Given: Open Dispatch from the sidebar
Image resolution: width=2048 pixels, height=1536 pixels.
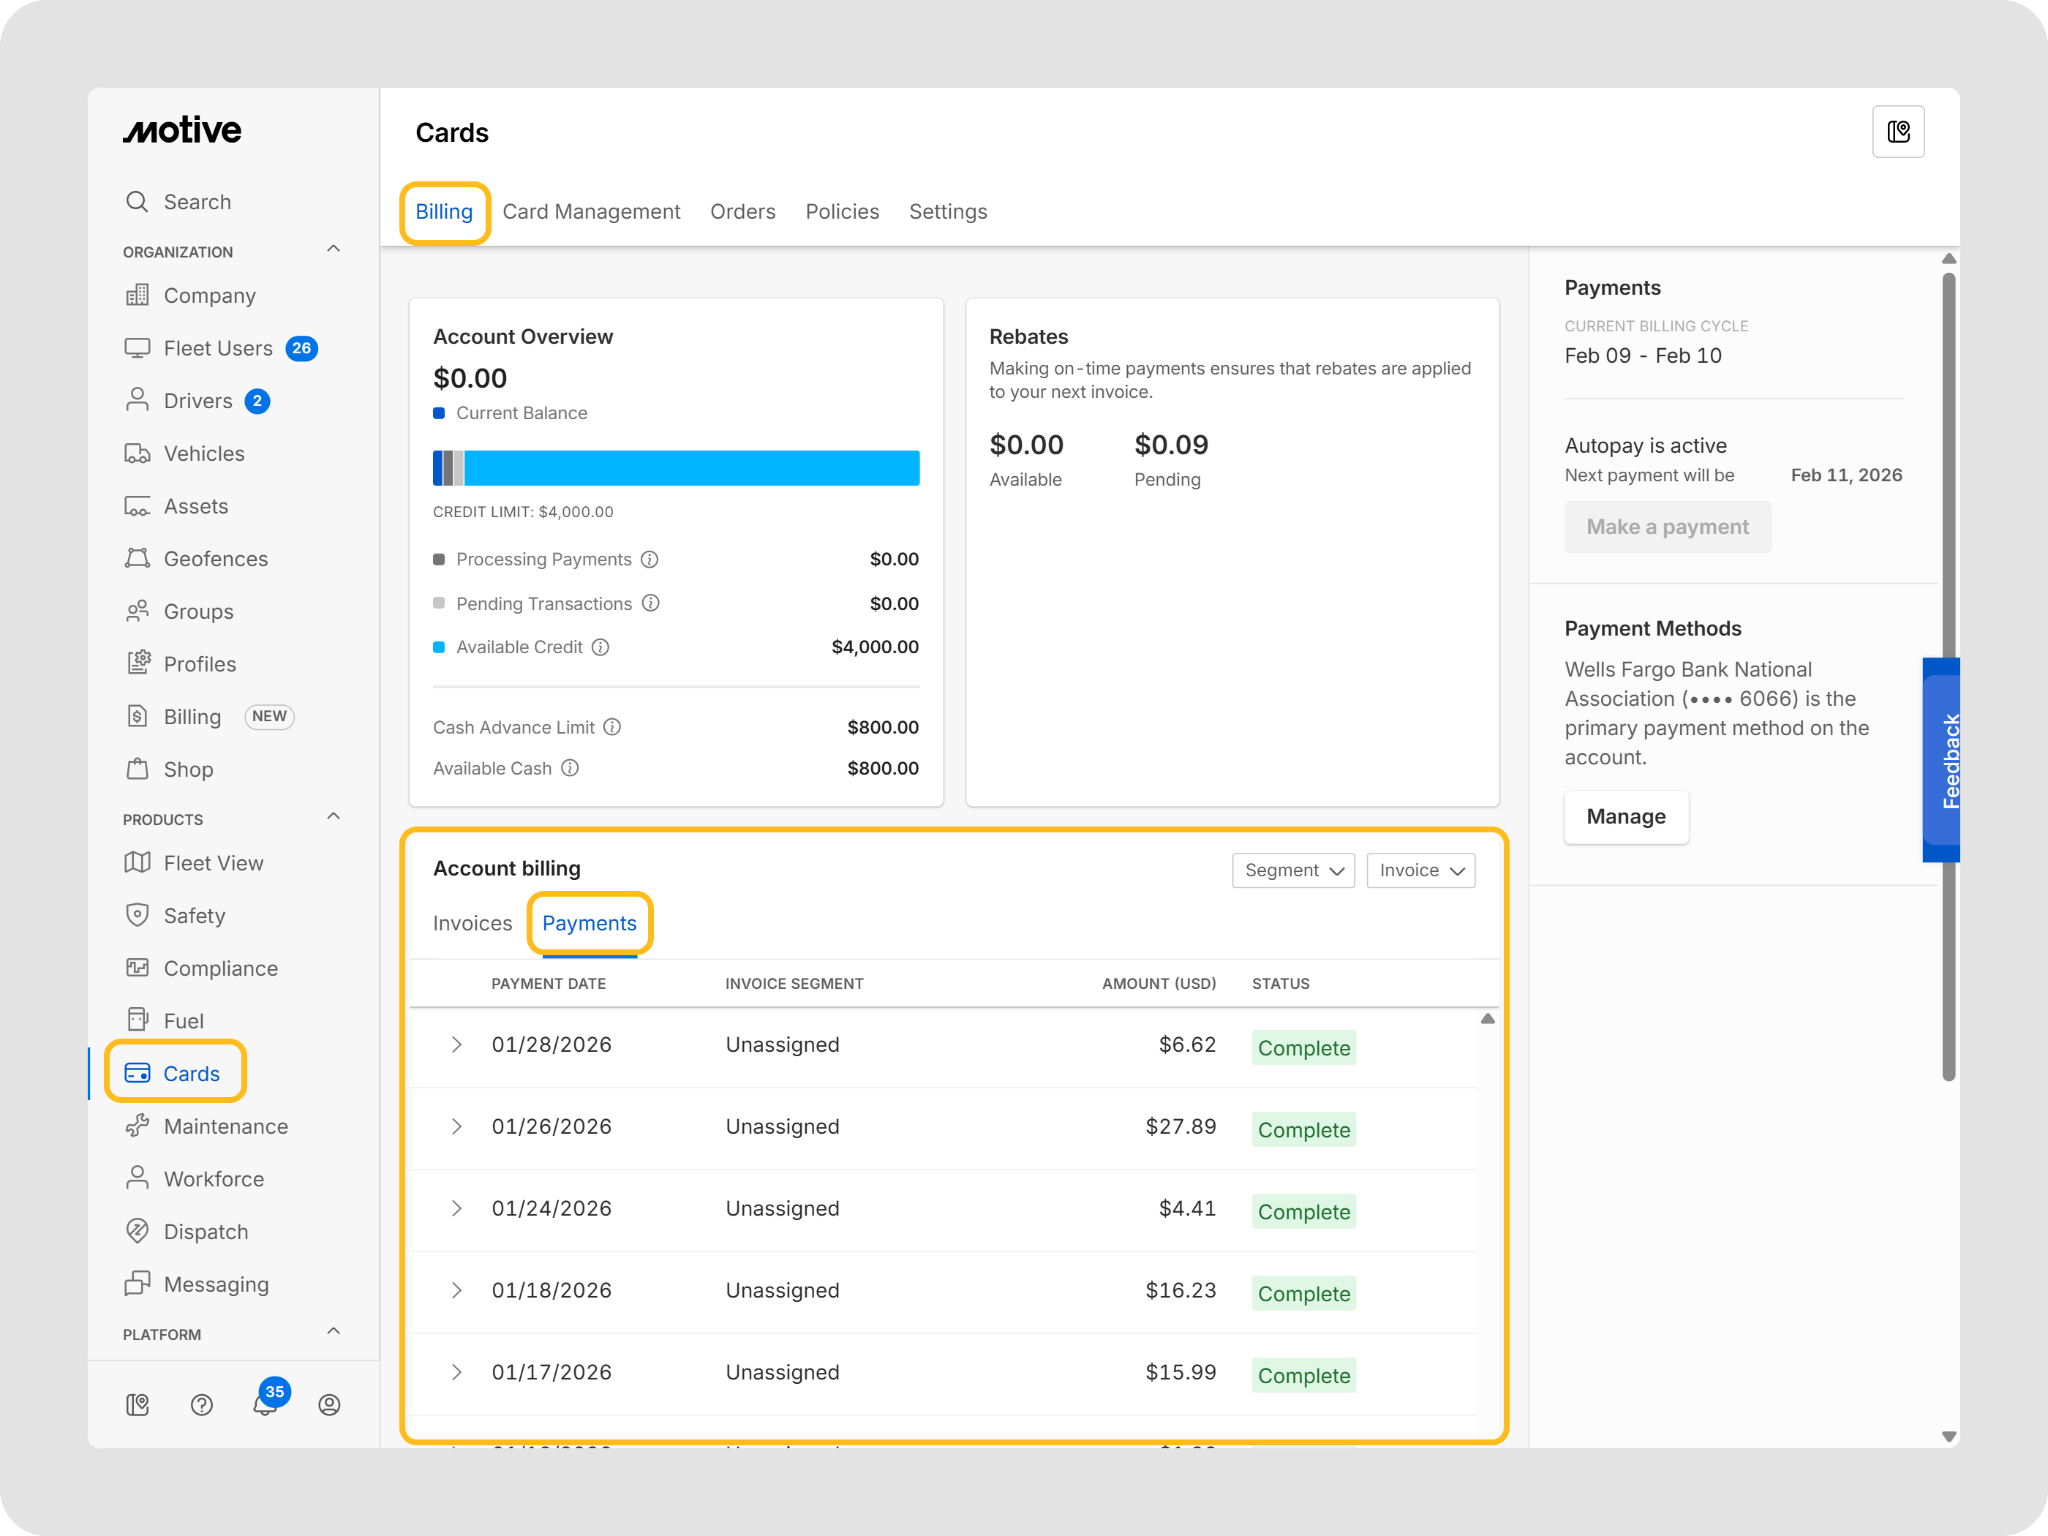Looking at the screenshot, I should 205,1232.
